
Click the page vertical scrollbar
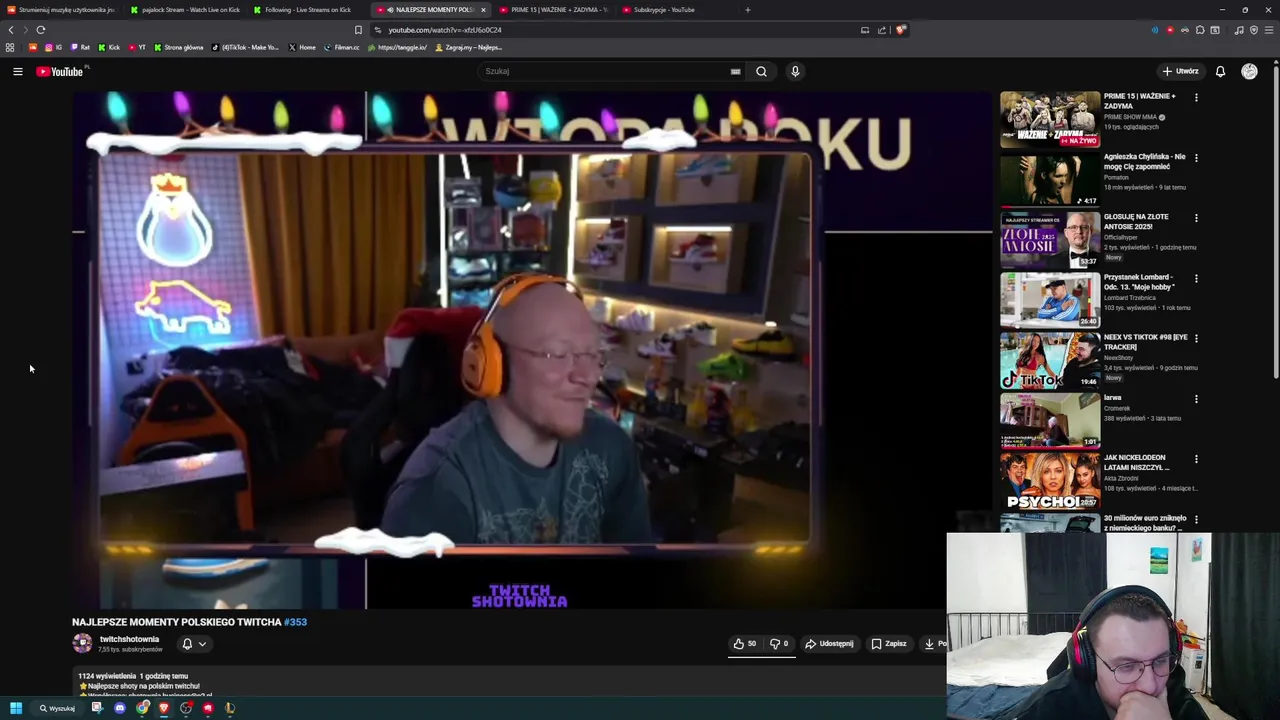[1276, 220]
